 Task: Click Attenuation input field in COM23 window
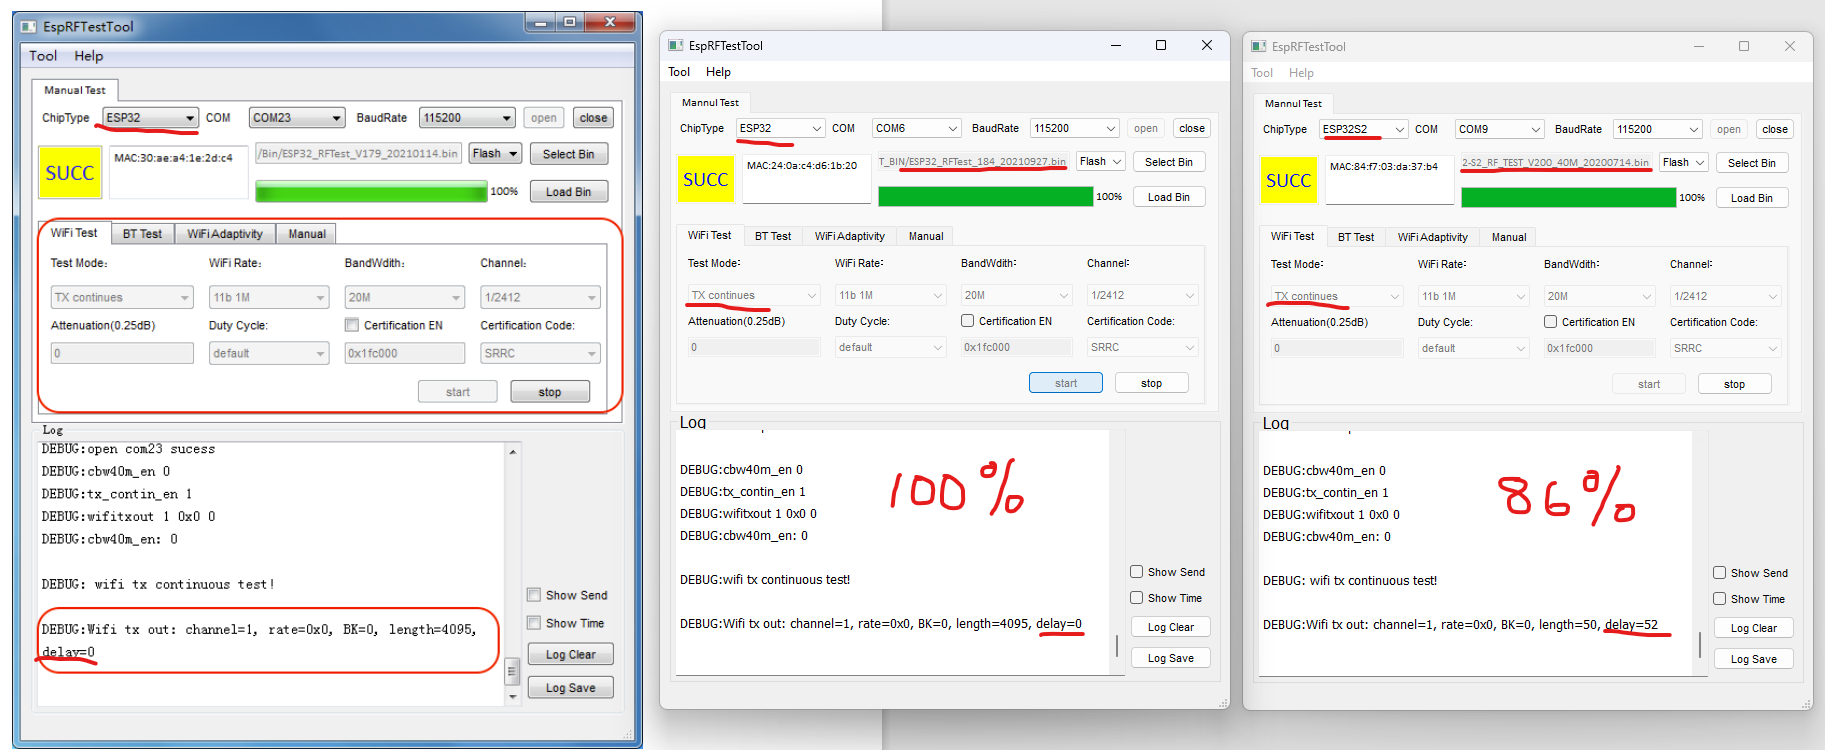pos(122,353)
